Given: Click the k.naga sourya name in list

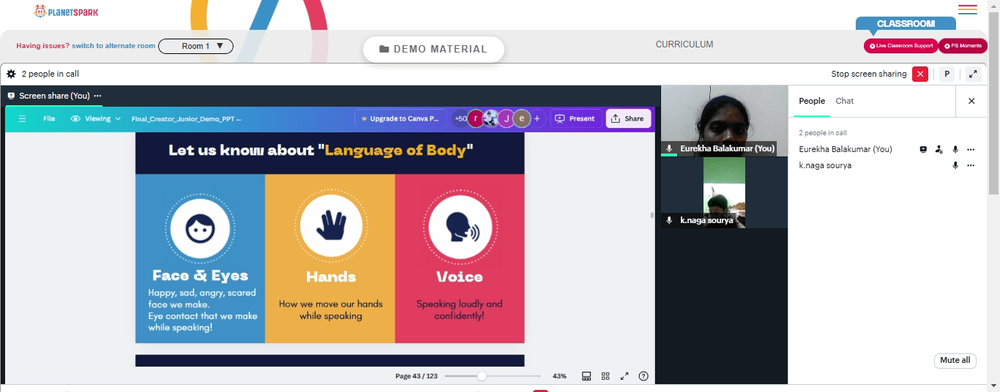Looking at the screenshot, I should (x=825, y=165).
